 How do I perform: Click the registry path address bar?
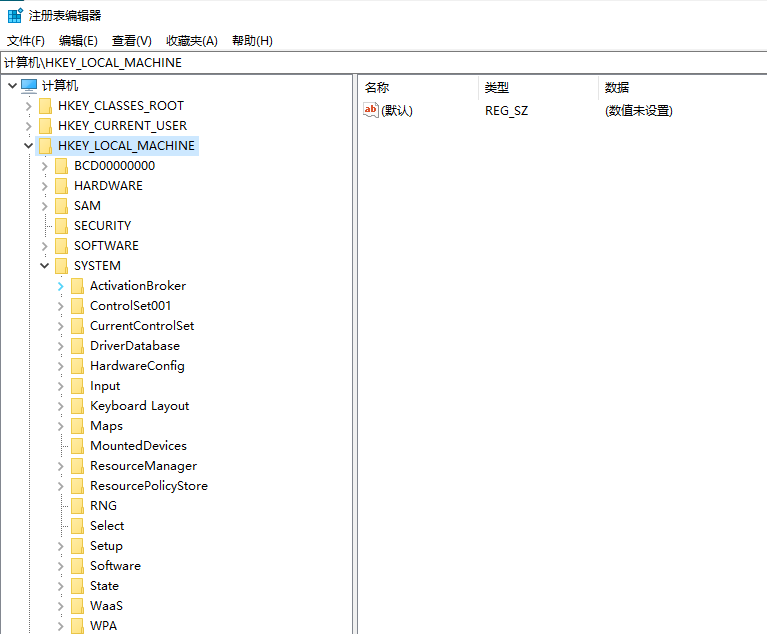click(383, 62)
